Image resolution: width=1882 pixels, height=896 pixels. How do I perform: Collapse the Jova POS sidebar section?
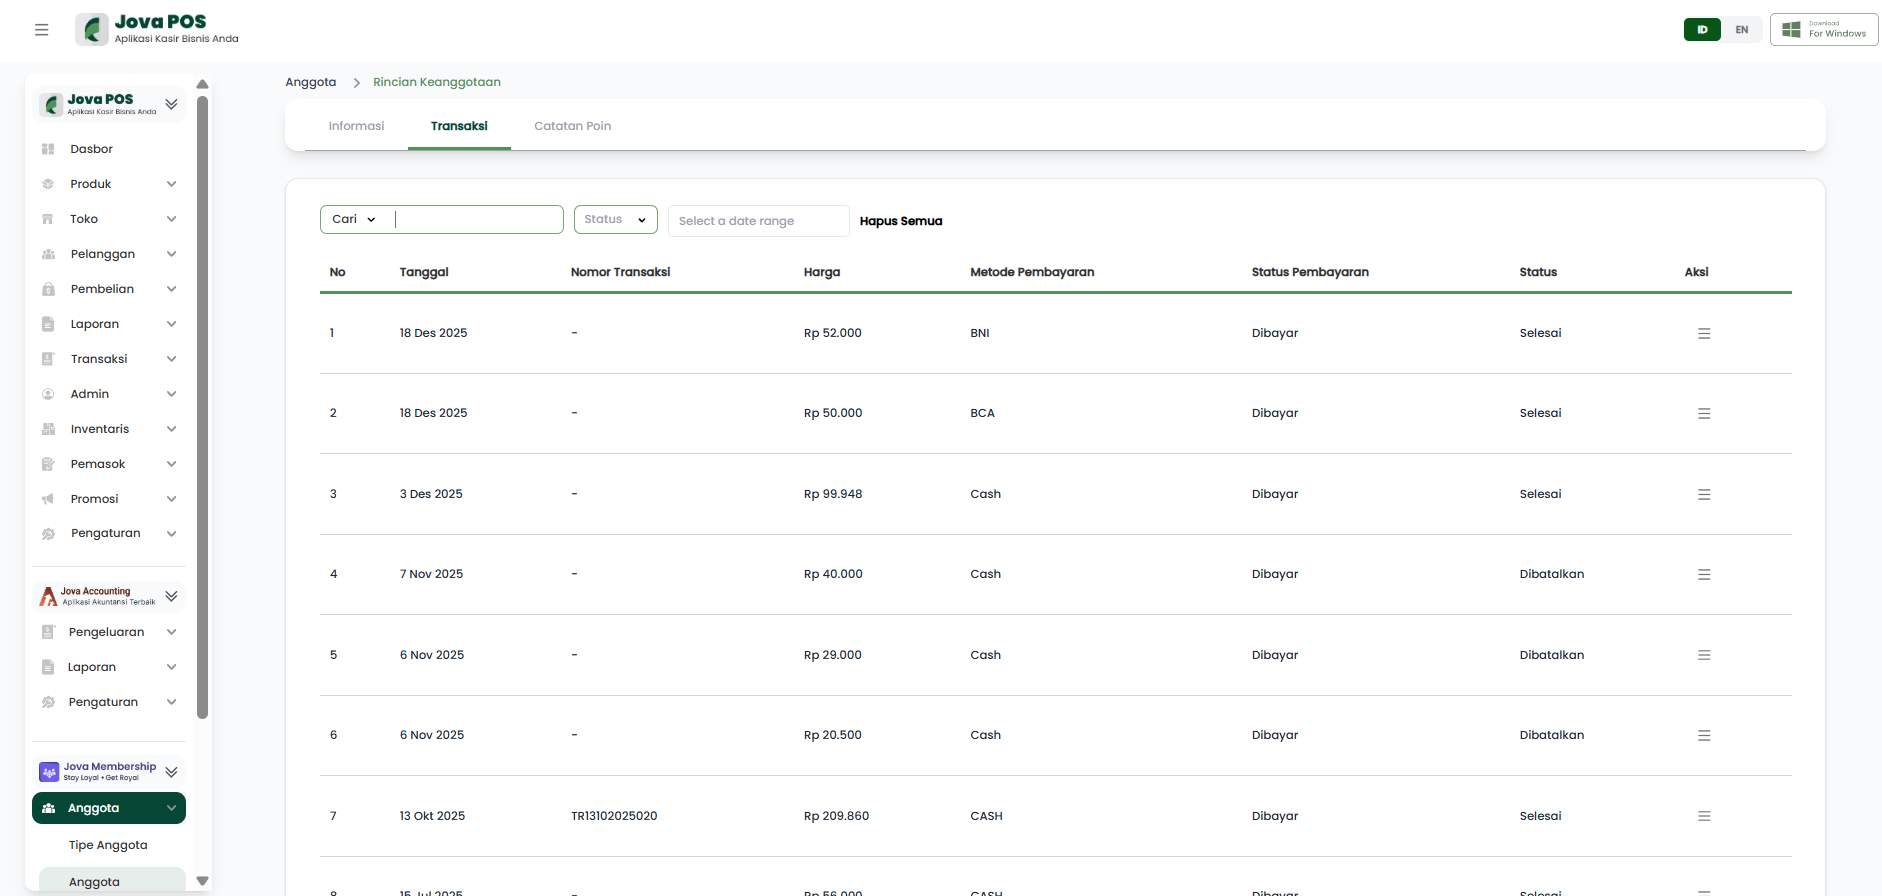click(x=171, y=104)
